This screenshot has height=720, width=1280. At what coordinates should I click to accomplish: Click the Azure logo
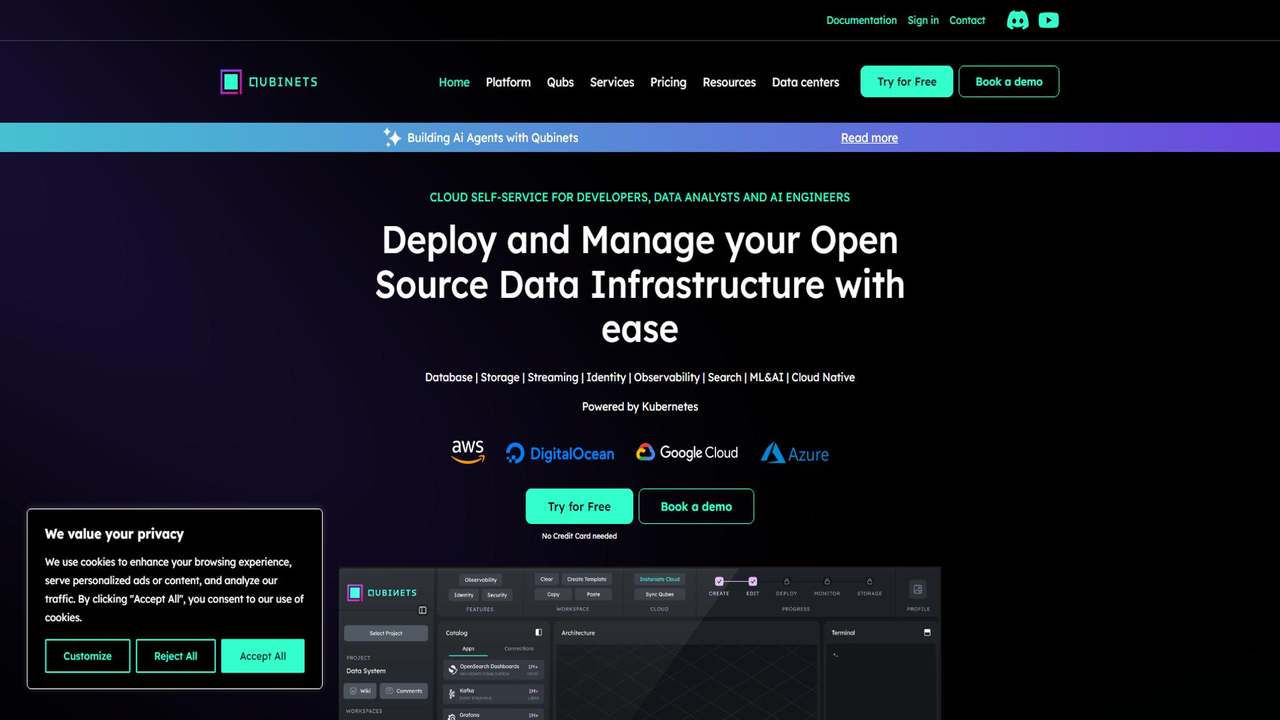pyautogui.click(x=795, y=453)
